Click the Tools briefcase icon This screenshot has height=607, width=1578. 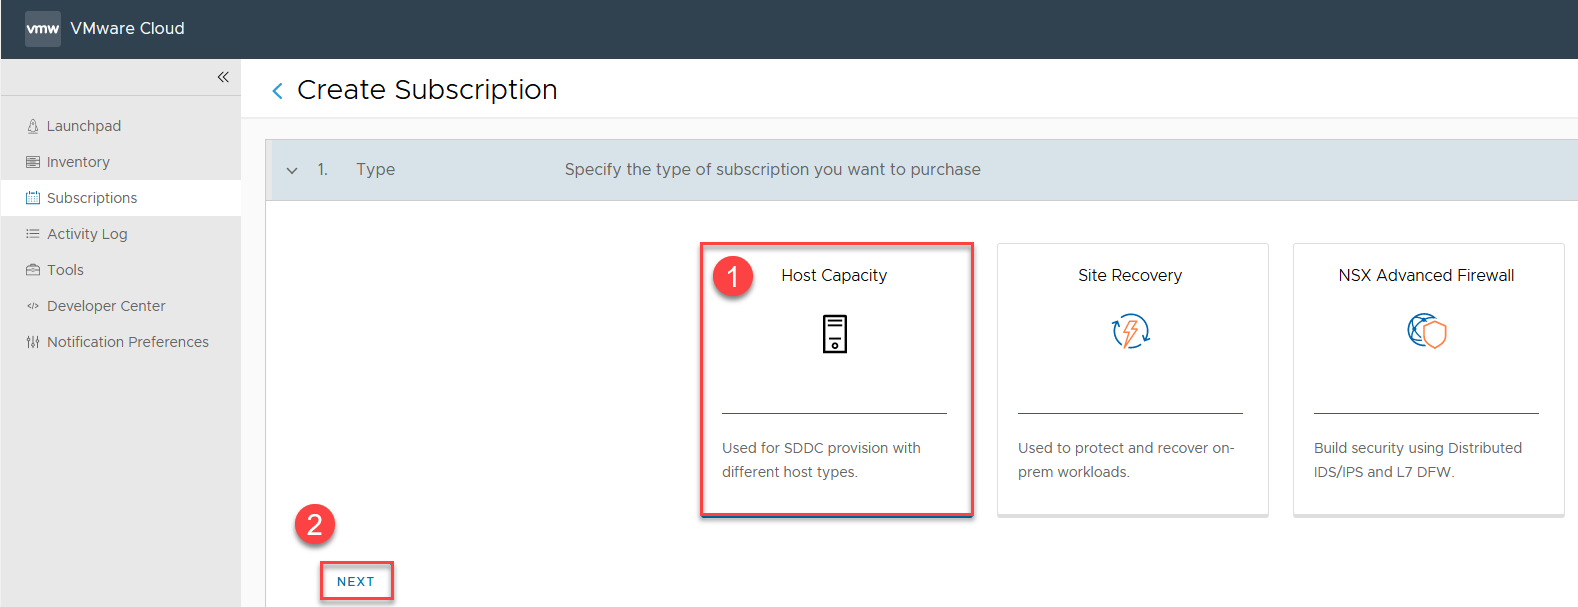tap(33, 270)
